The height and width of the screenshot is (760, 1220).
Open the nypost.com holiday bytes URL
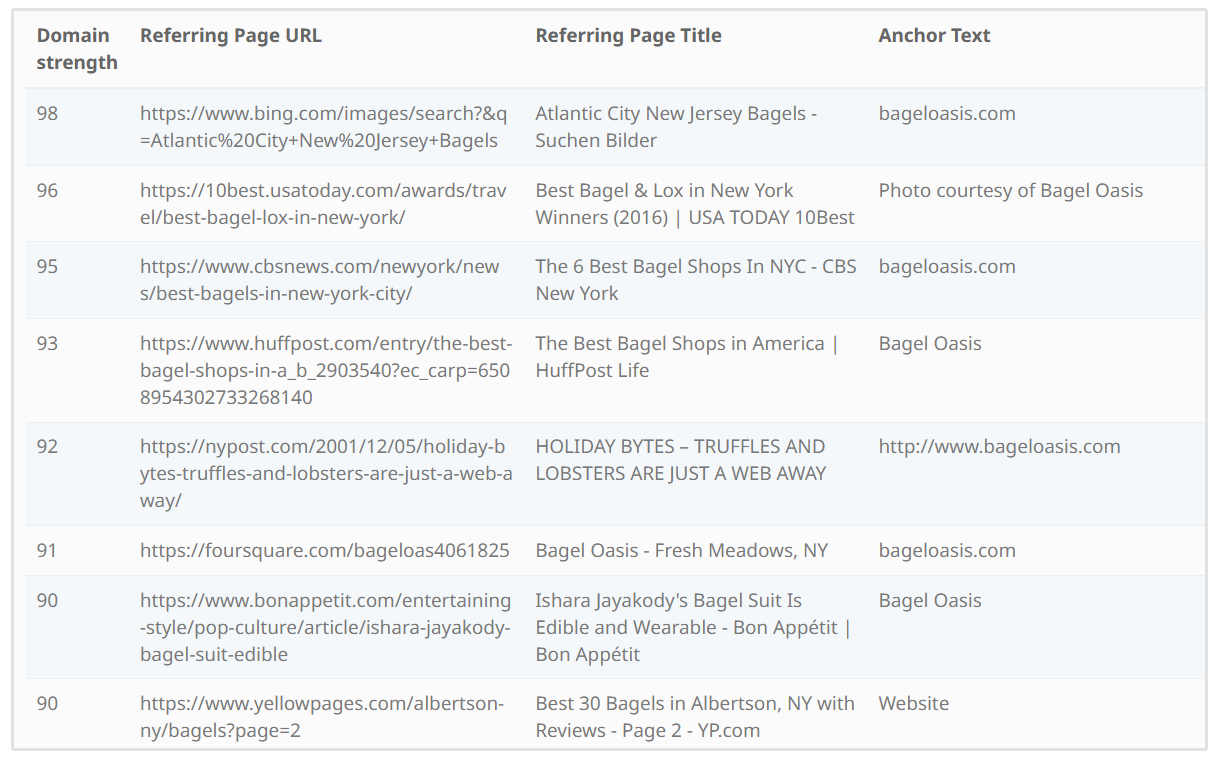(325, 473)
